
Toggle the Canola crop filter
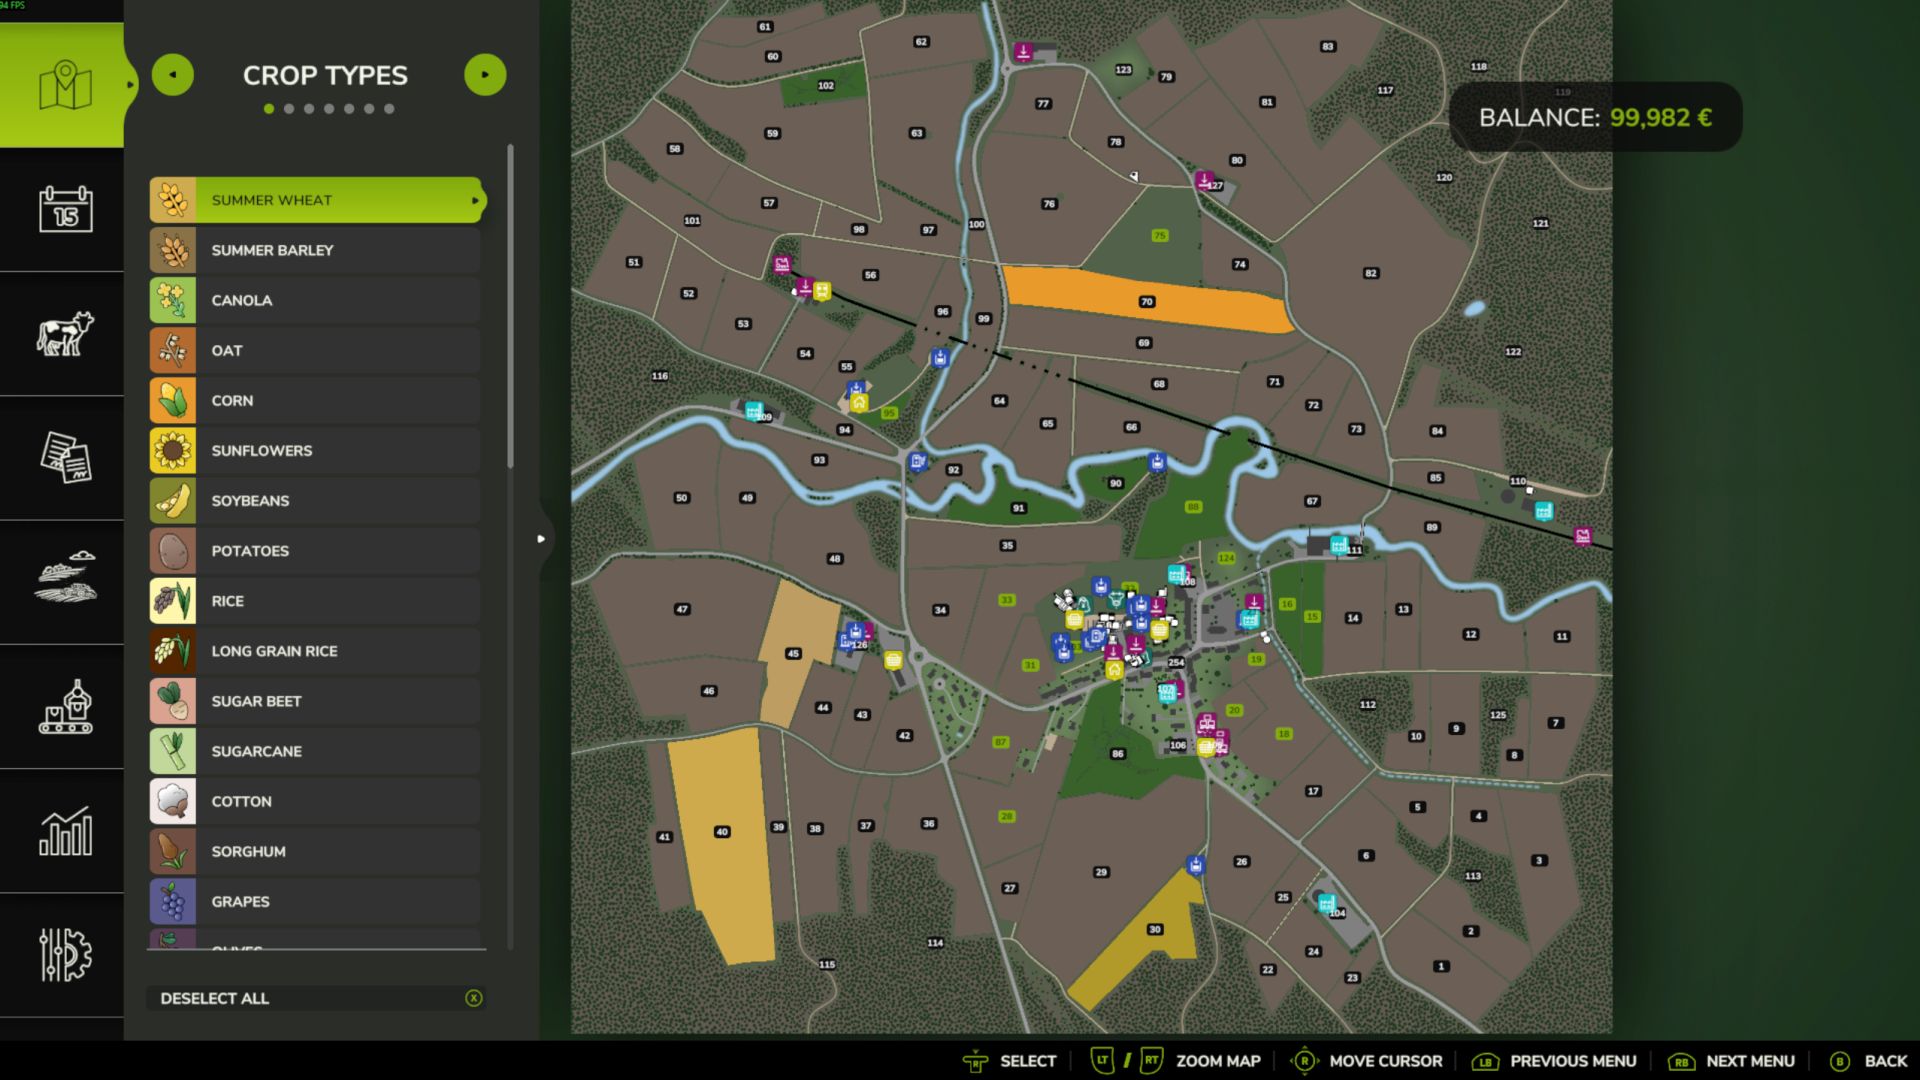[313, 300]
